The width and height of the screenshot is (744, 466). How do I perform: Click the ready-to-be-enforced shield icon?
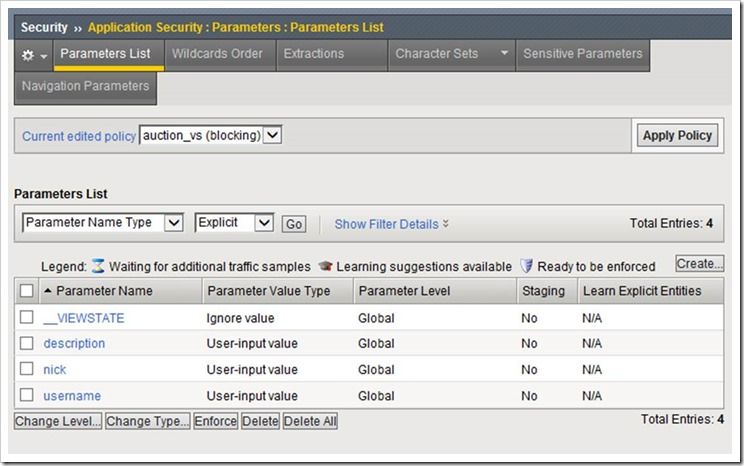coord(526,266)
